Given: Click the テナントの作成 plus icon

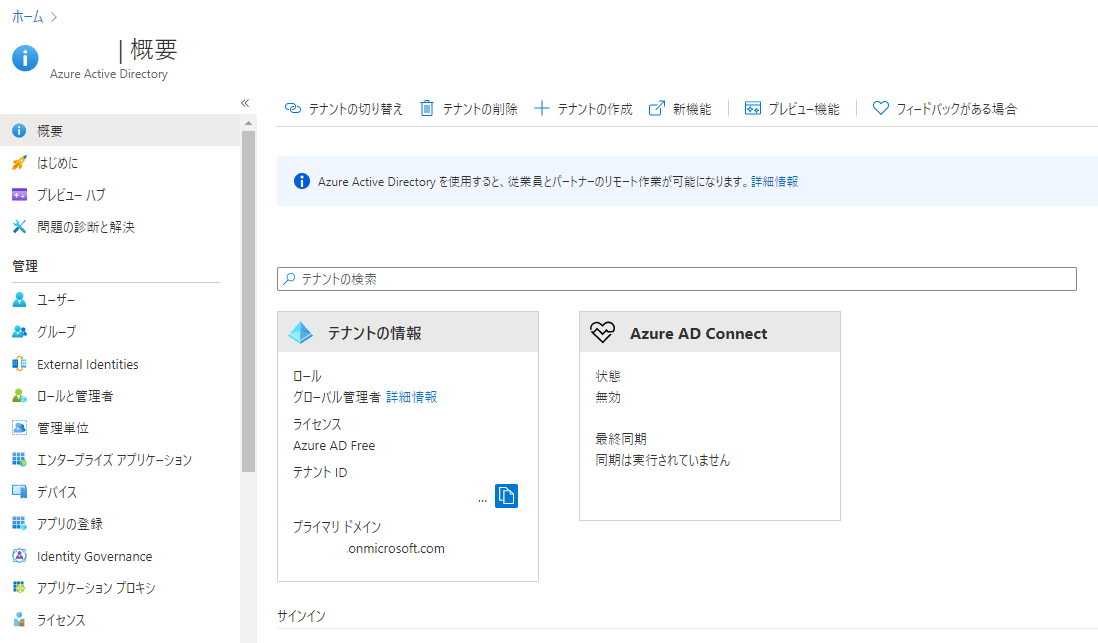Looking at the screenshot, I should 541,109.
